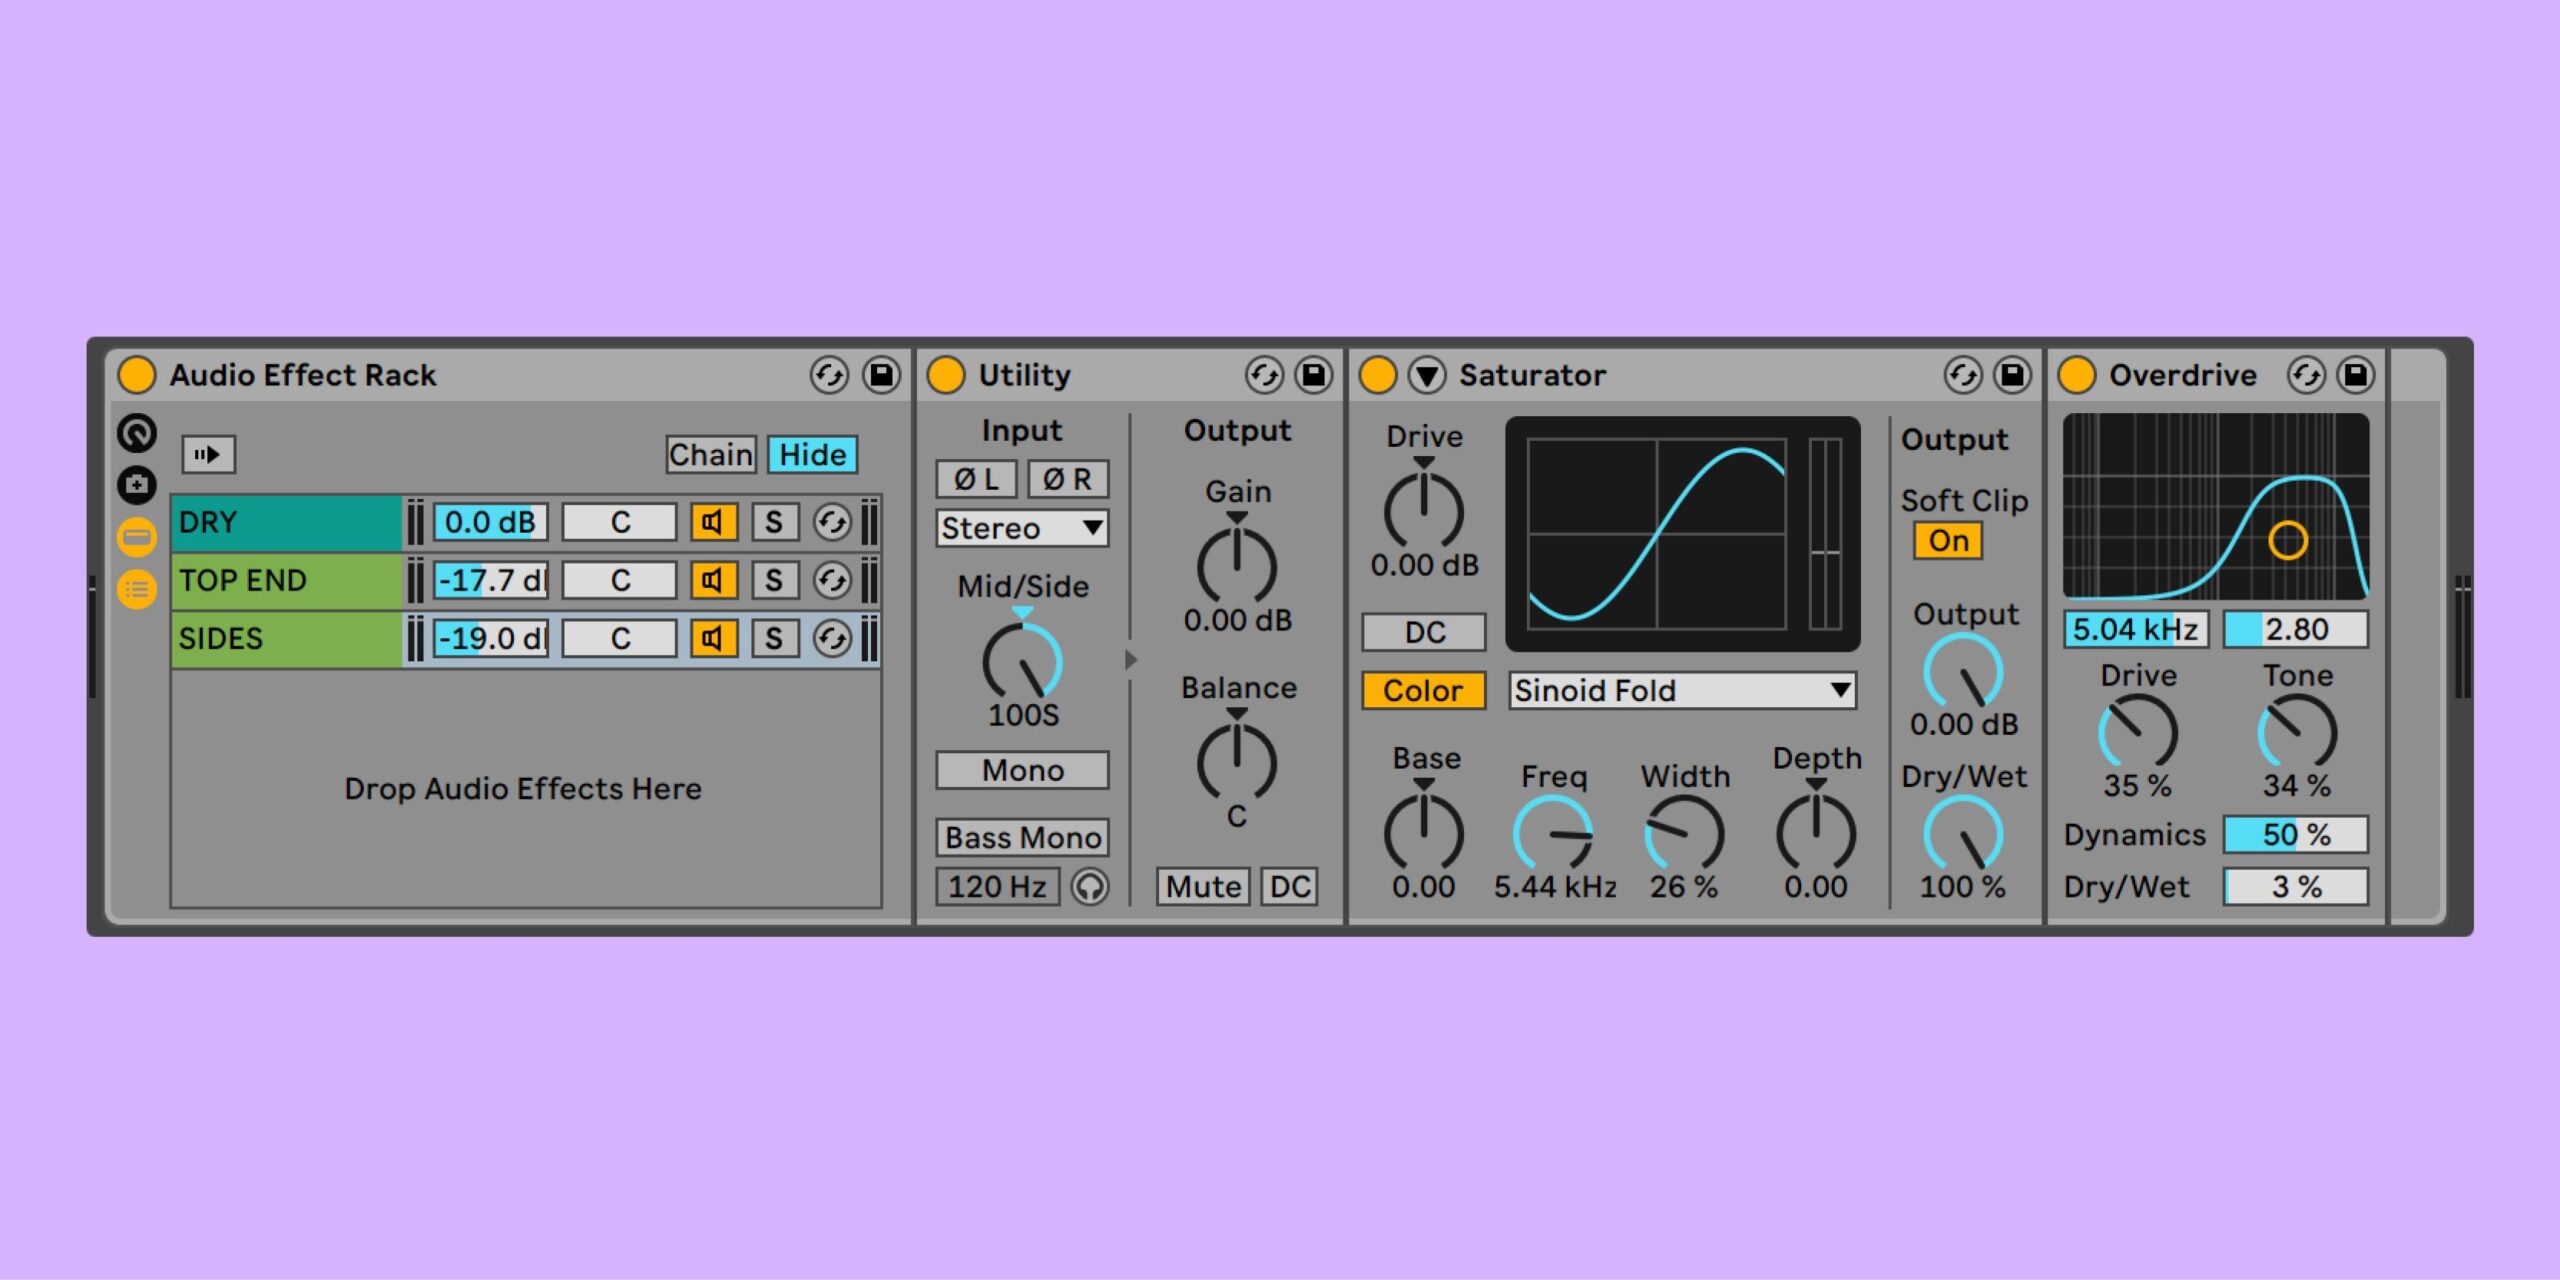2560x1280 pixels.
Task: Click the DRY chain speaker activator icon
Action: point(713,522)
